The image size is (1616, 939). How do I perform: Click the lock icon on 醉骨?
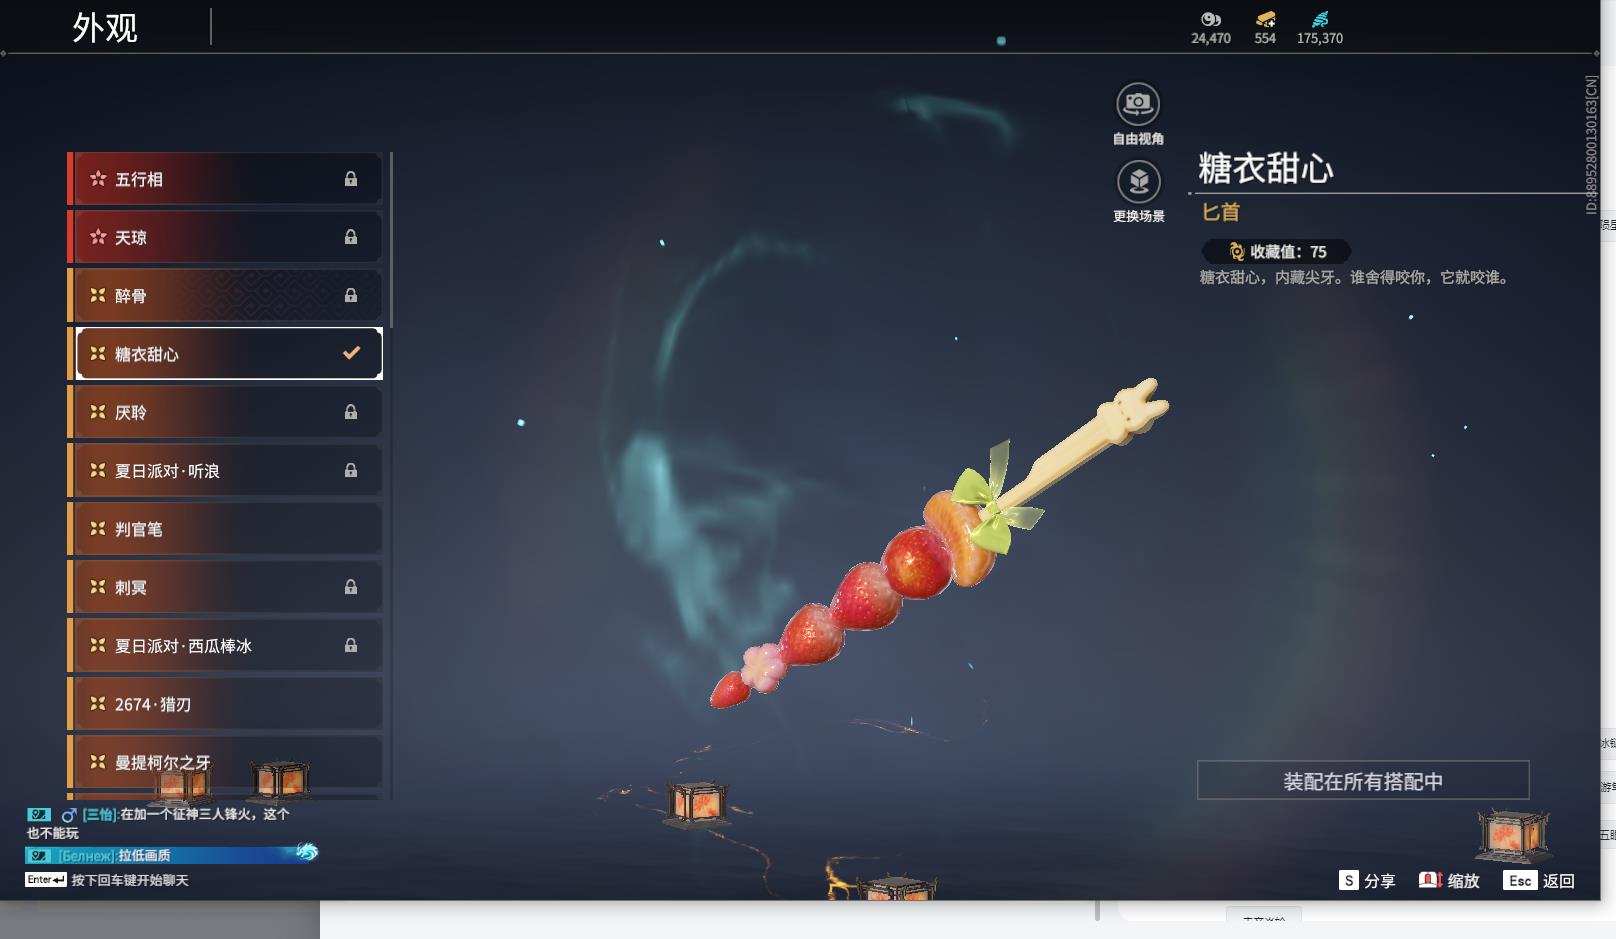pyautogui.click(x=351, y=295)
